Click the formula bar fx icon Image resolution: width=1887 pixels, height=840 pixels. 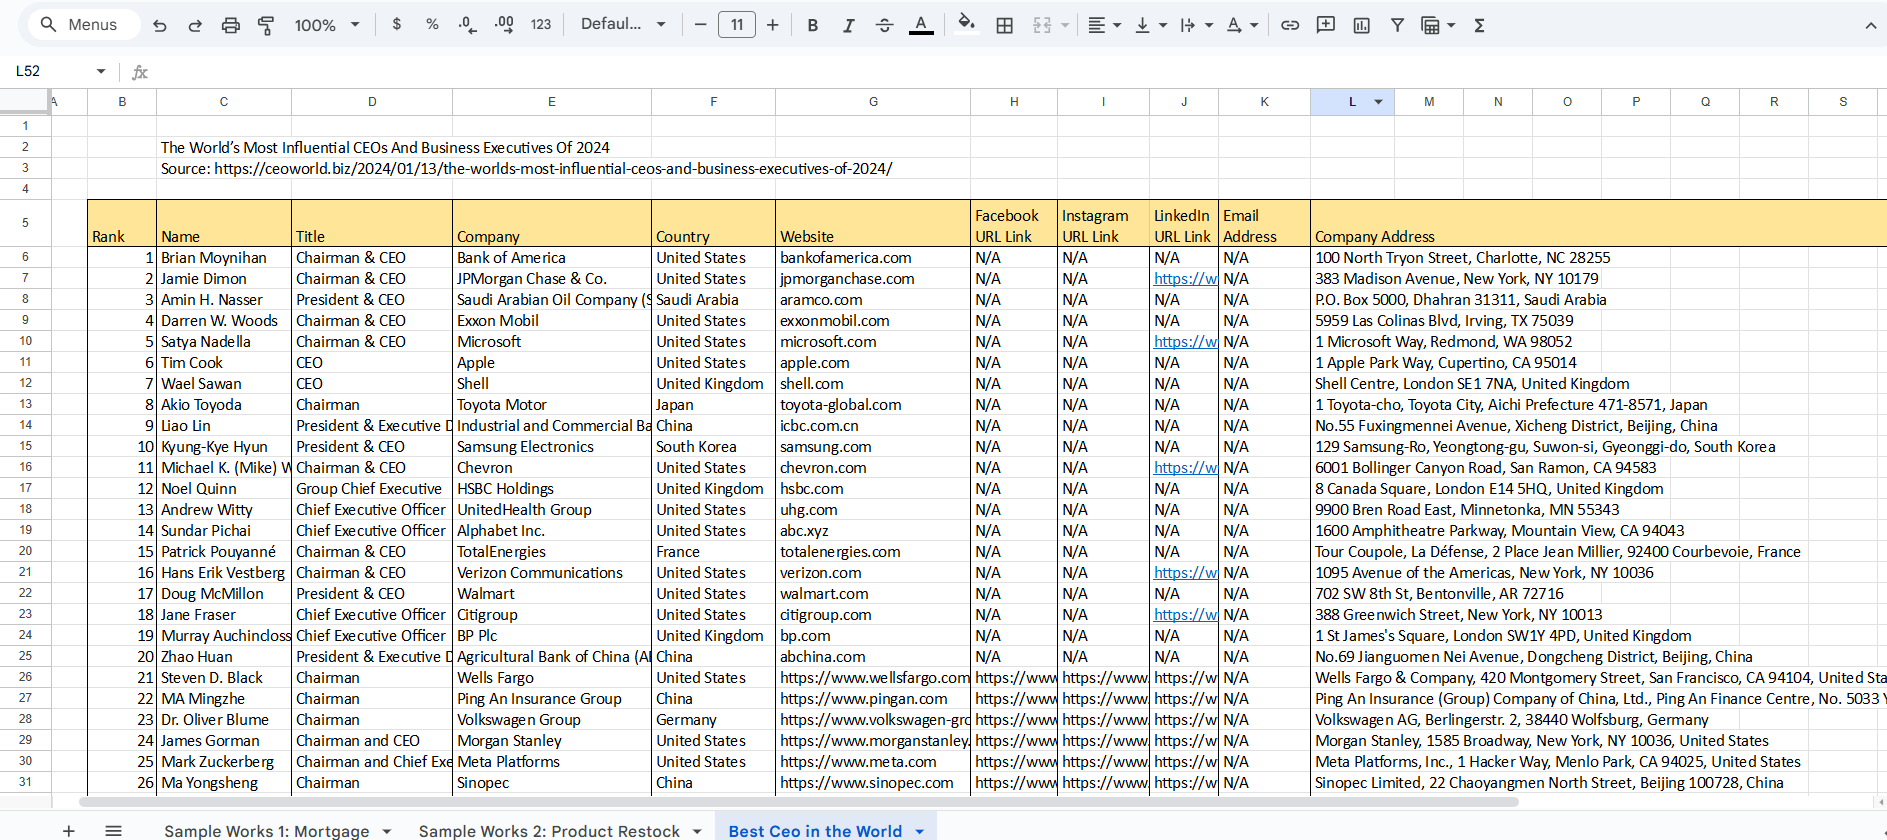point(140,72)
